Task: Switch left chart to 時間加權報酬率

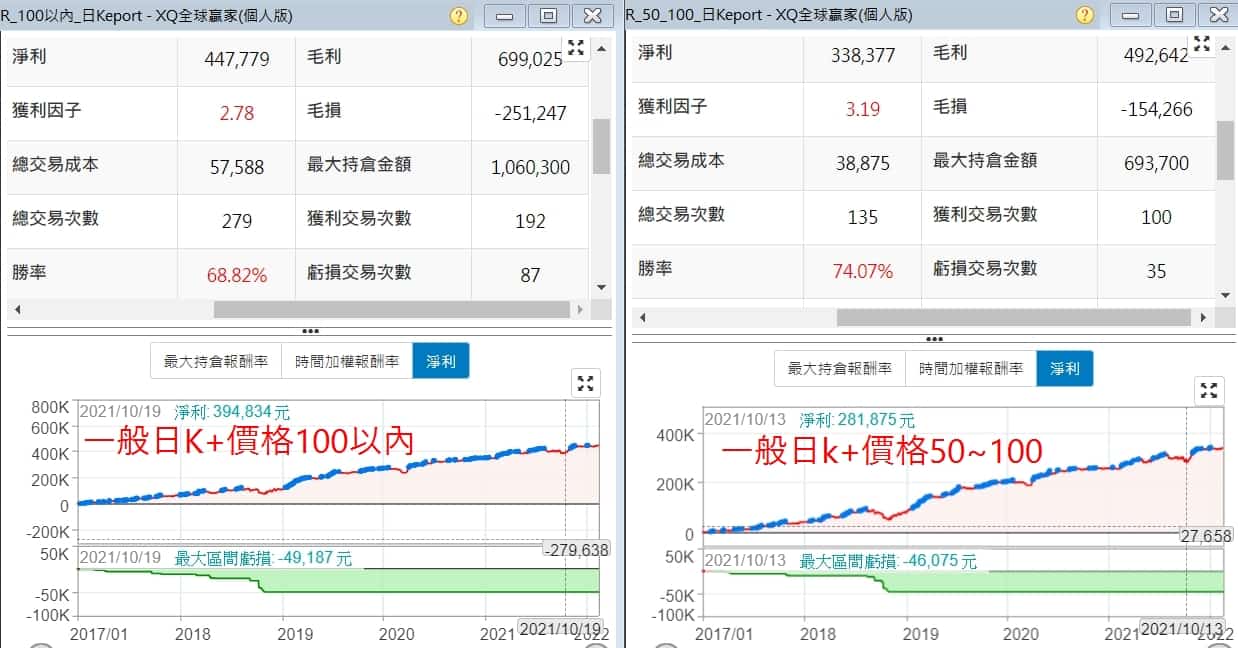Action: click(x=347, y=362)
